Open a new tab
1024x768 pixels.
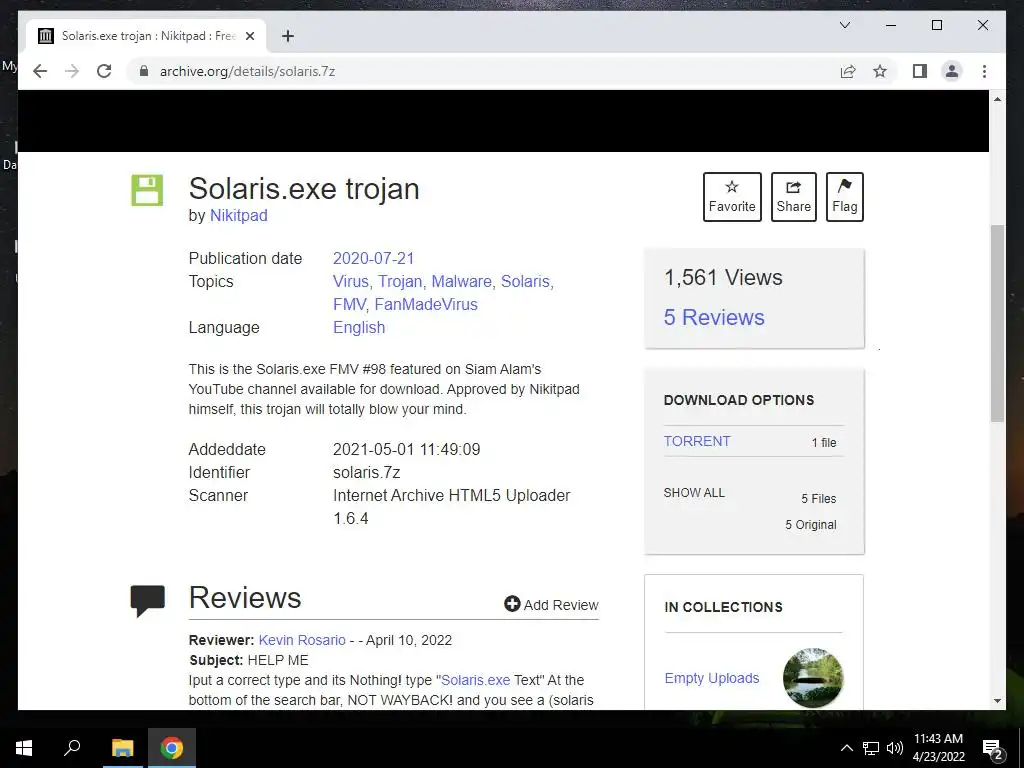pos(288,36)
